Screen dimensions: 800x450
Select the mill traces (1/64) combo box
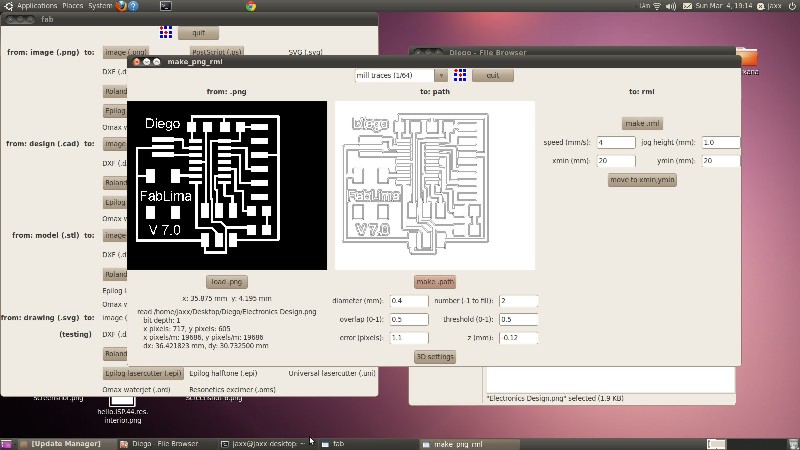(x=395, y=76)
